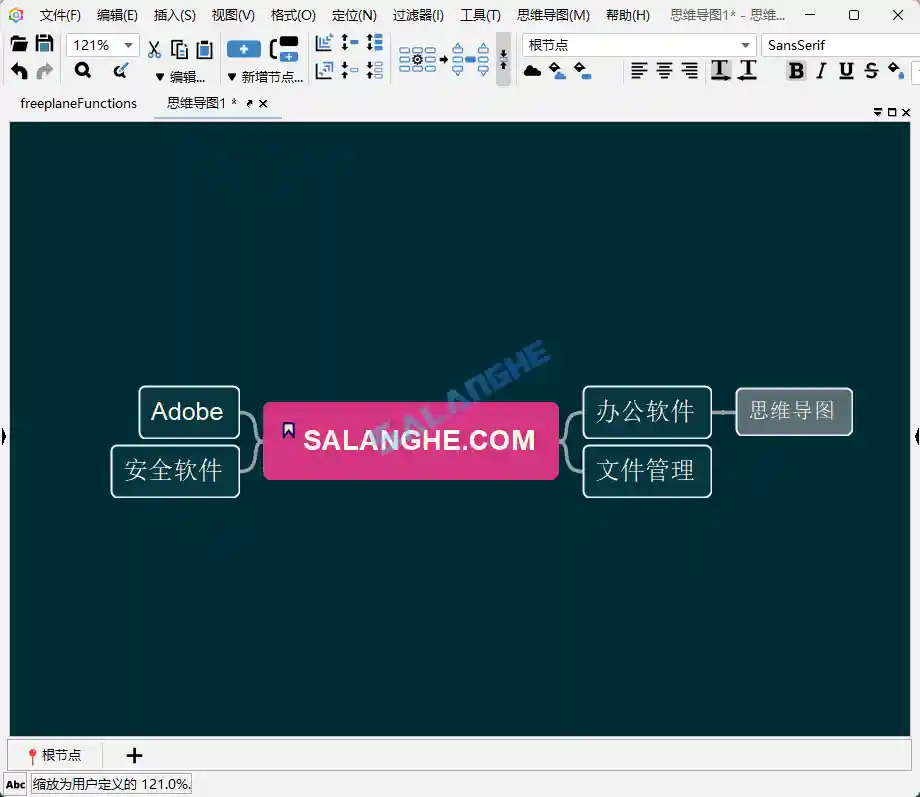Open the zoom percentage dropdown
This screenshot has height=797, width=920.
(x=130, y=44)
